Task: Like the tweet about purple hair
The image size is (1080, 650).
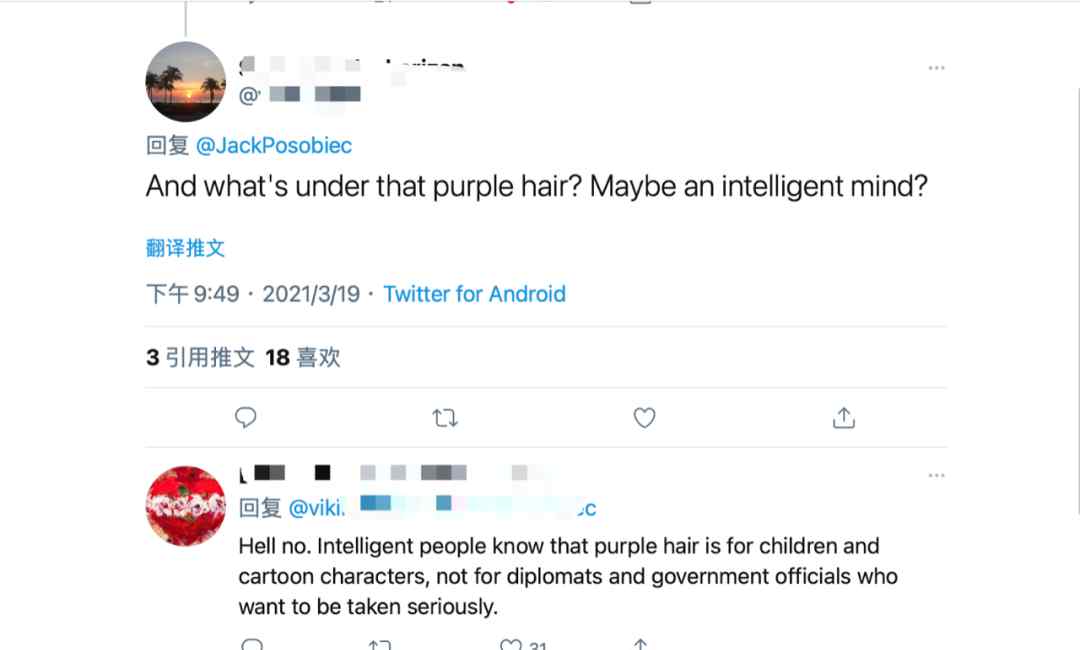Action: (645, 418)
